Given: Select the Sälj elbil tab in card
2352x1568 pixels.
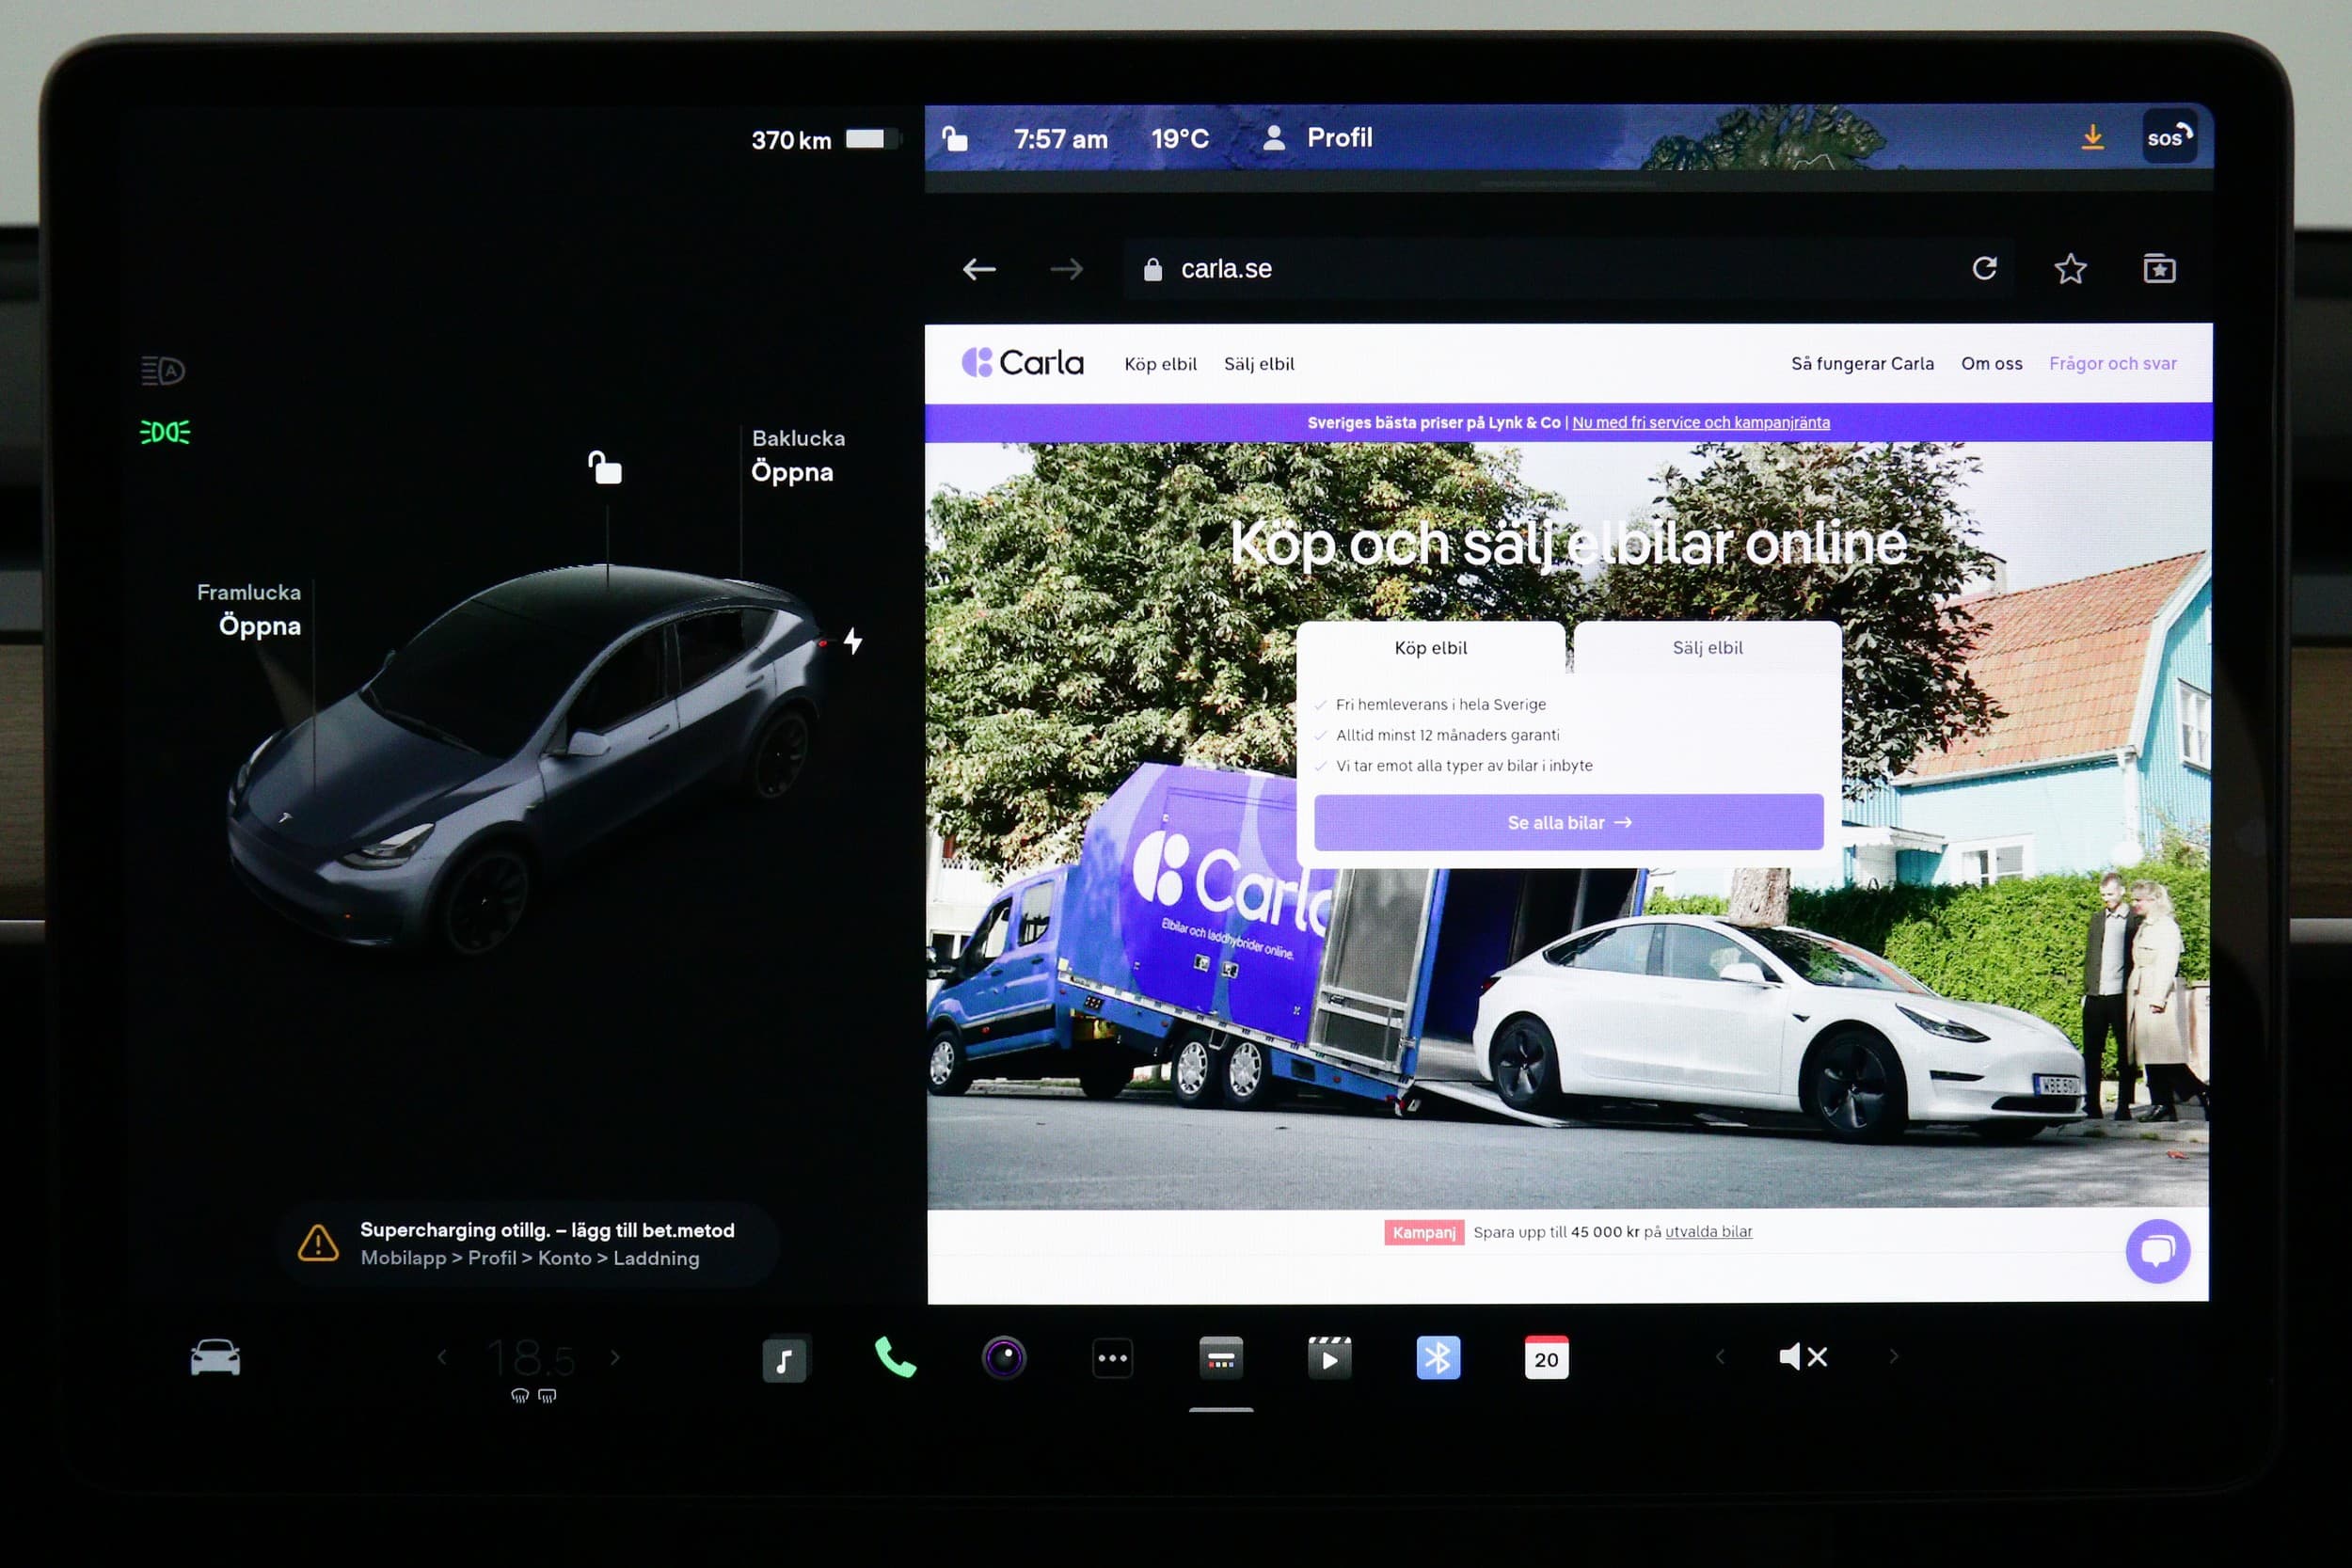Looking at the screenshot, I should [1707, 648].
